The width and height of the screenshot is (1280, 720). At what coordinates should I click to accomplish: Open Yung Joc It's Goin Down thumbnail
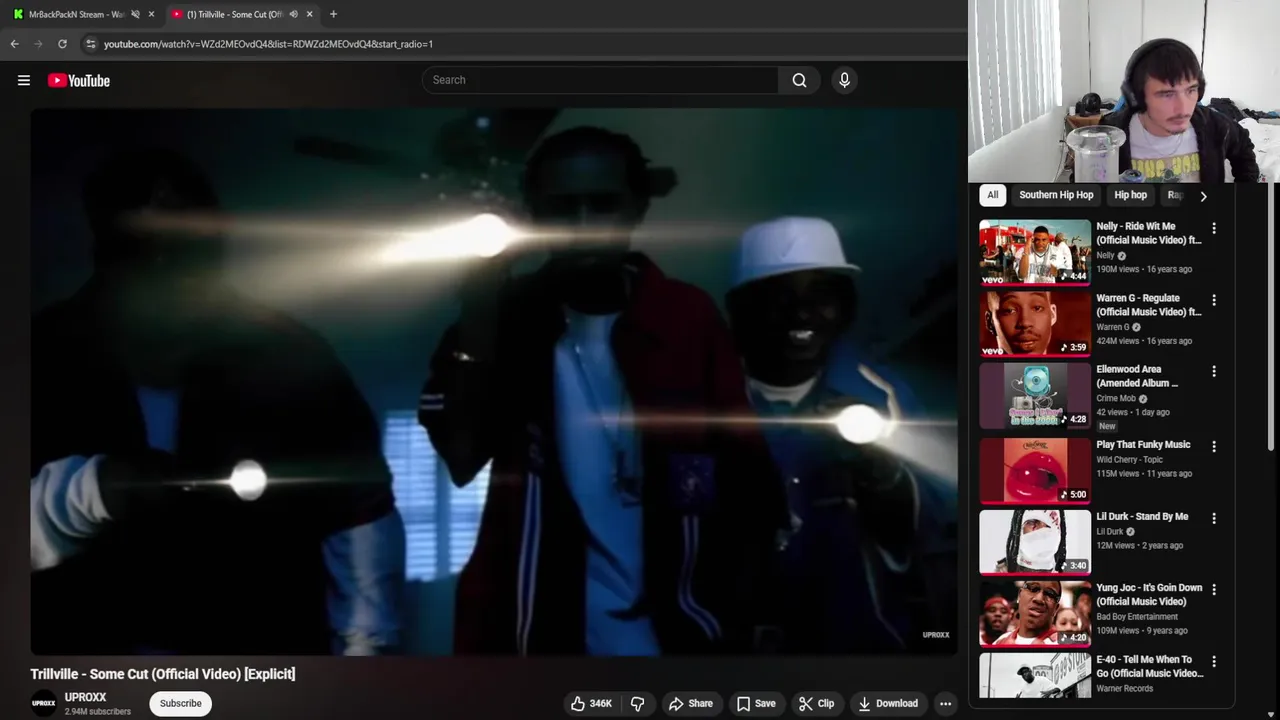(x=1035, y=614)
